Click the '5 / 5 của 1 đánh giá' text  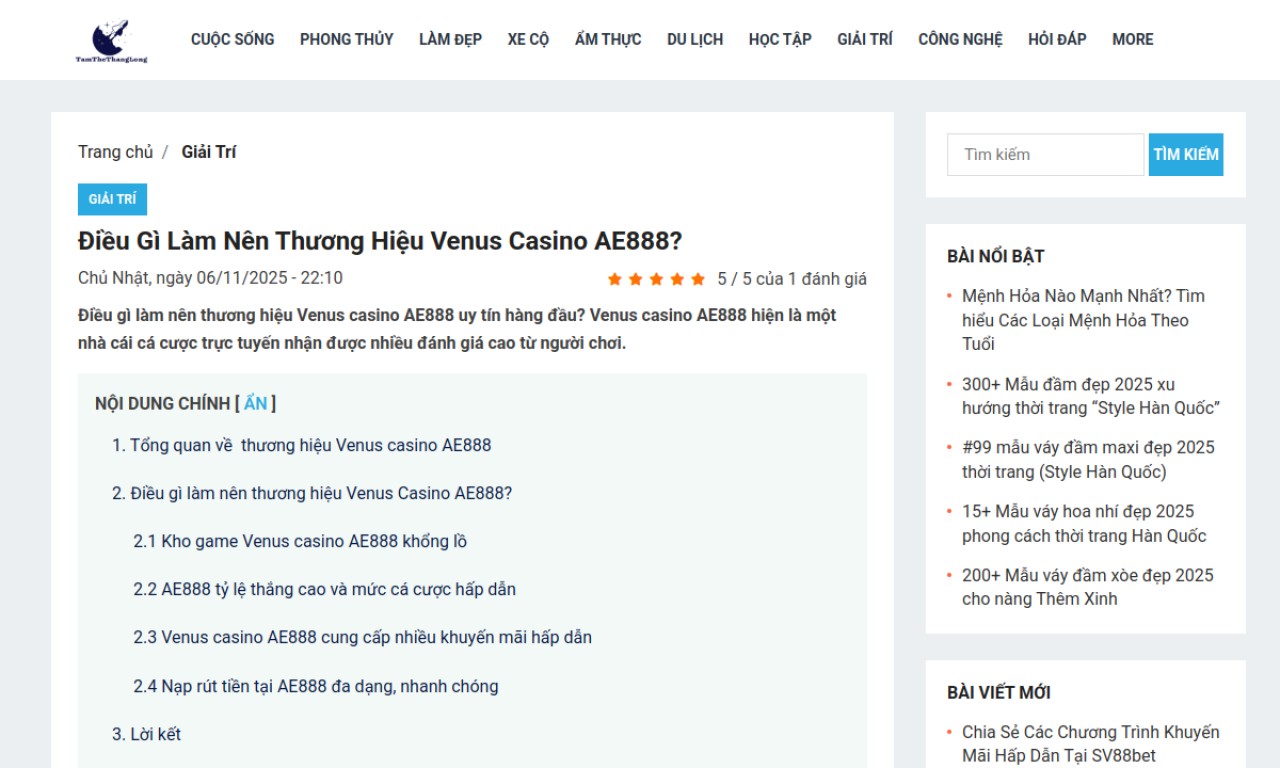click(x=792, y=279)
